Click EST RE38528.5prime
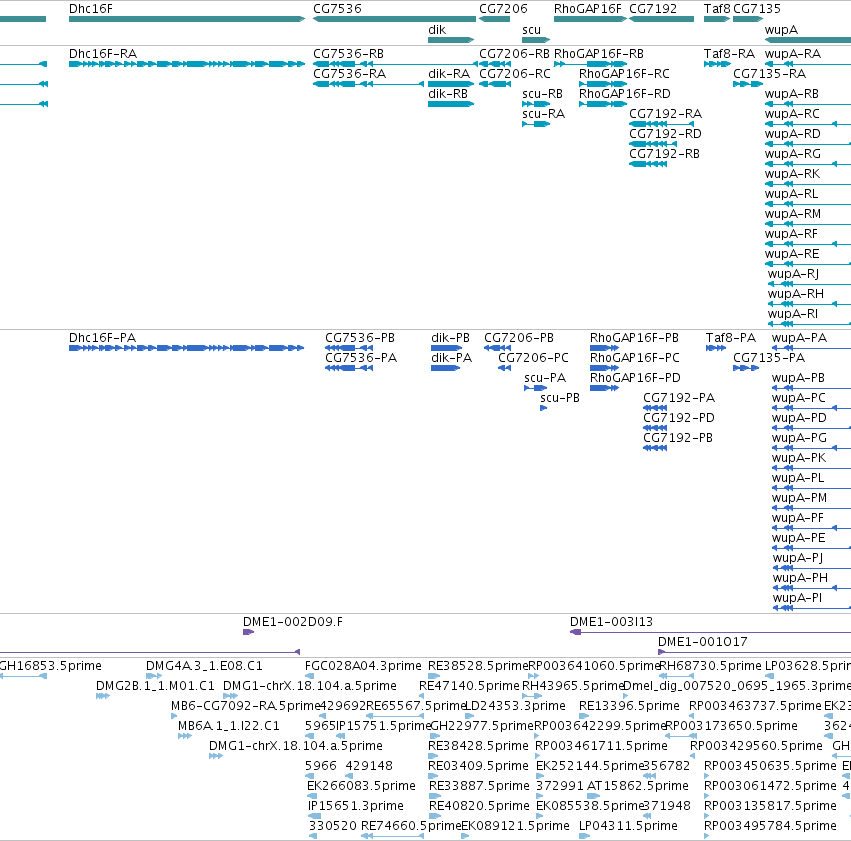This screenshot has height=841, width=851. 478,666
